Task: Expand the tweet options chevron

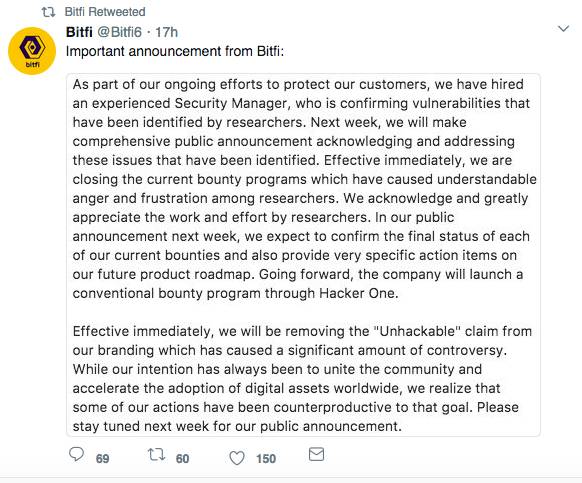Action: (x=563, y=29)
